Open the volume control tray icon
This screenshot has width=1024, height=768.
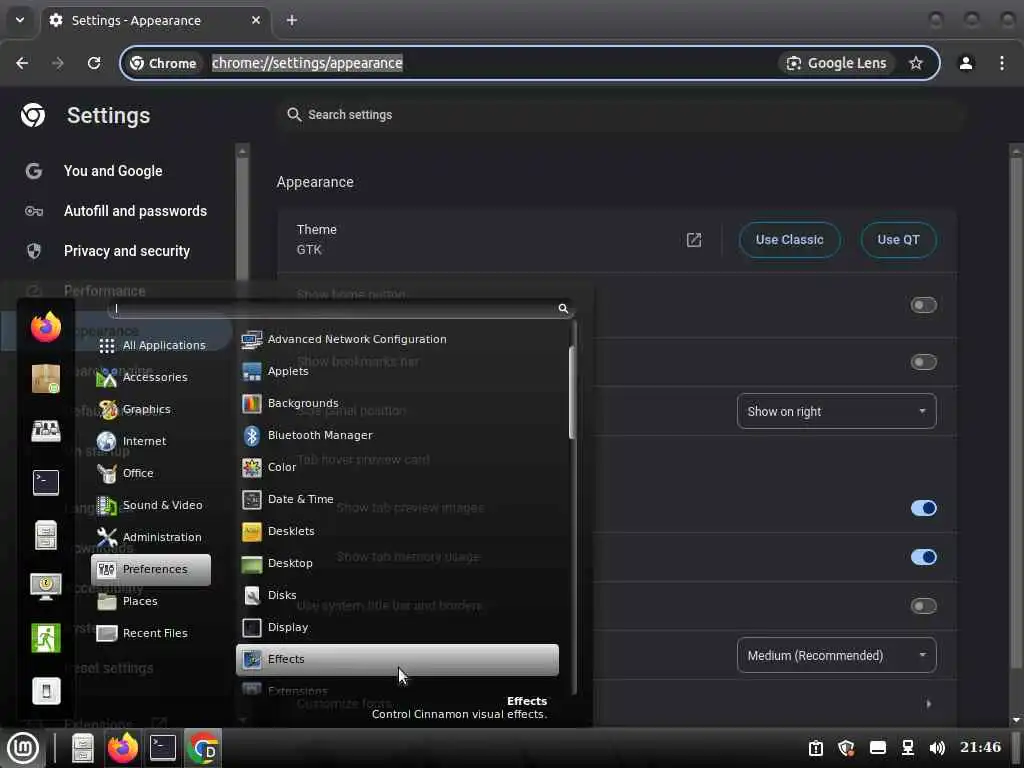(937, 748)
